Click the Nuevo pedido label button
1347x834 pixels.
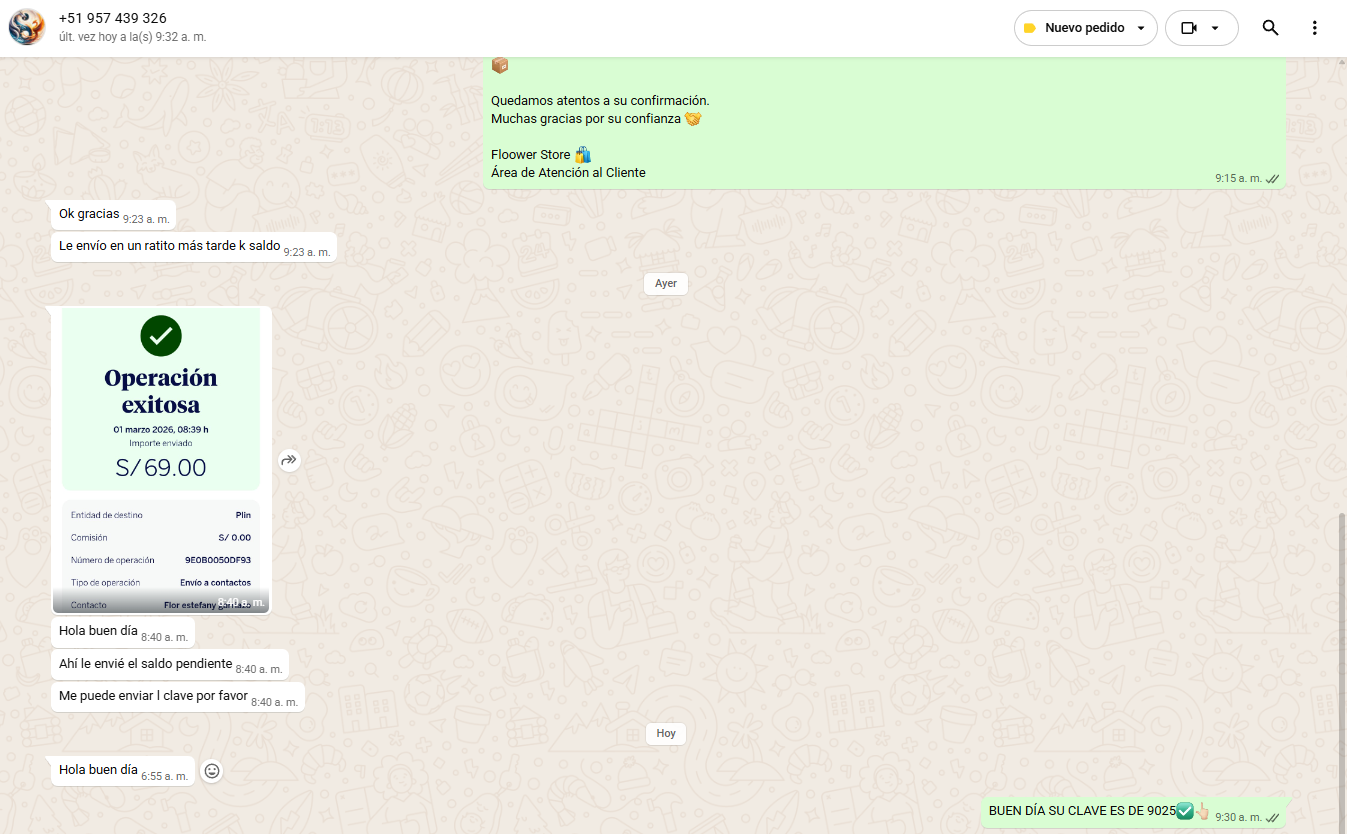1084,28
